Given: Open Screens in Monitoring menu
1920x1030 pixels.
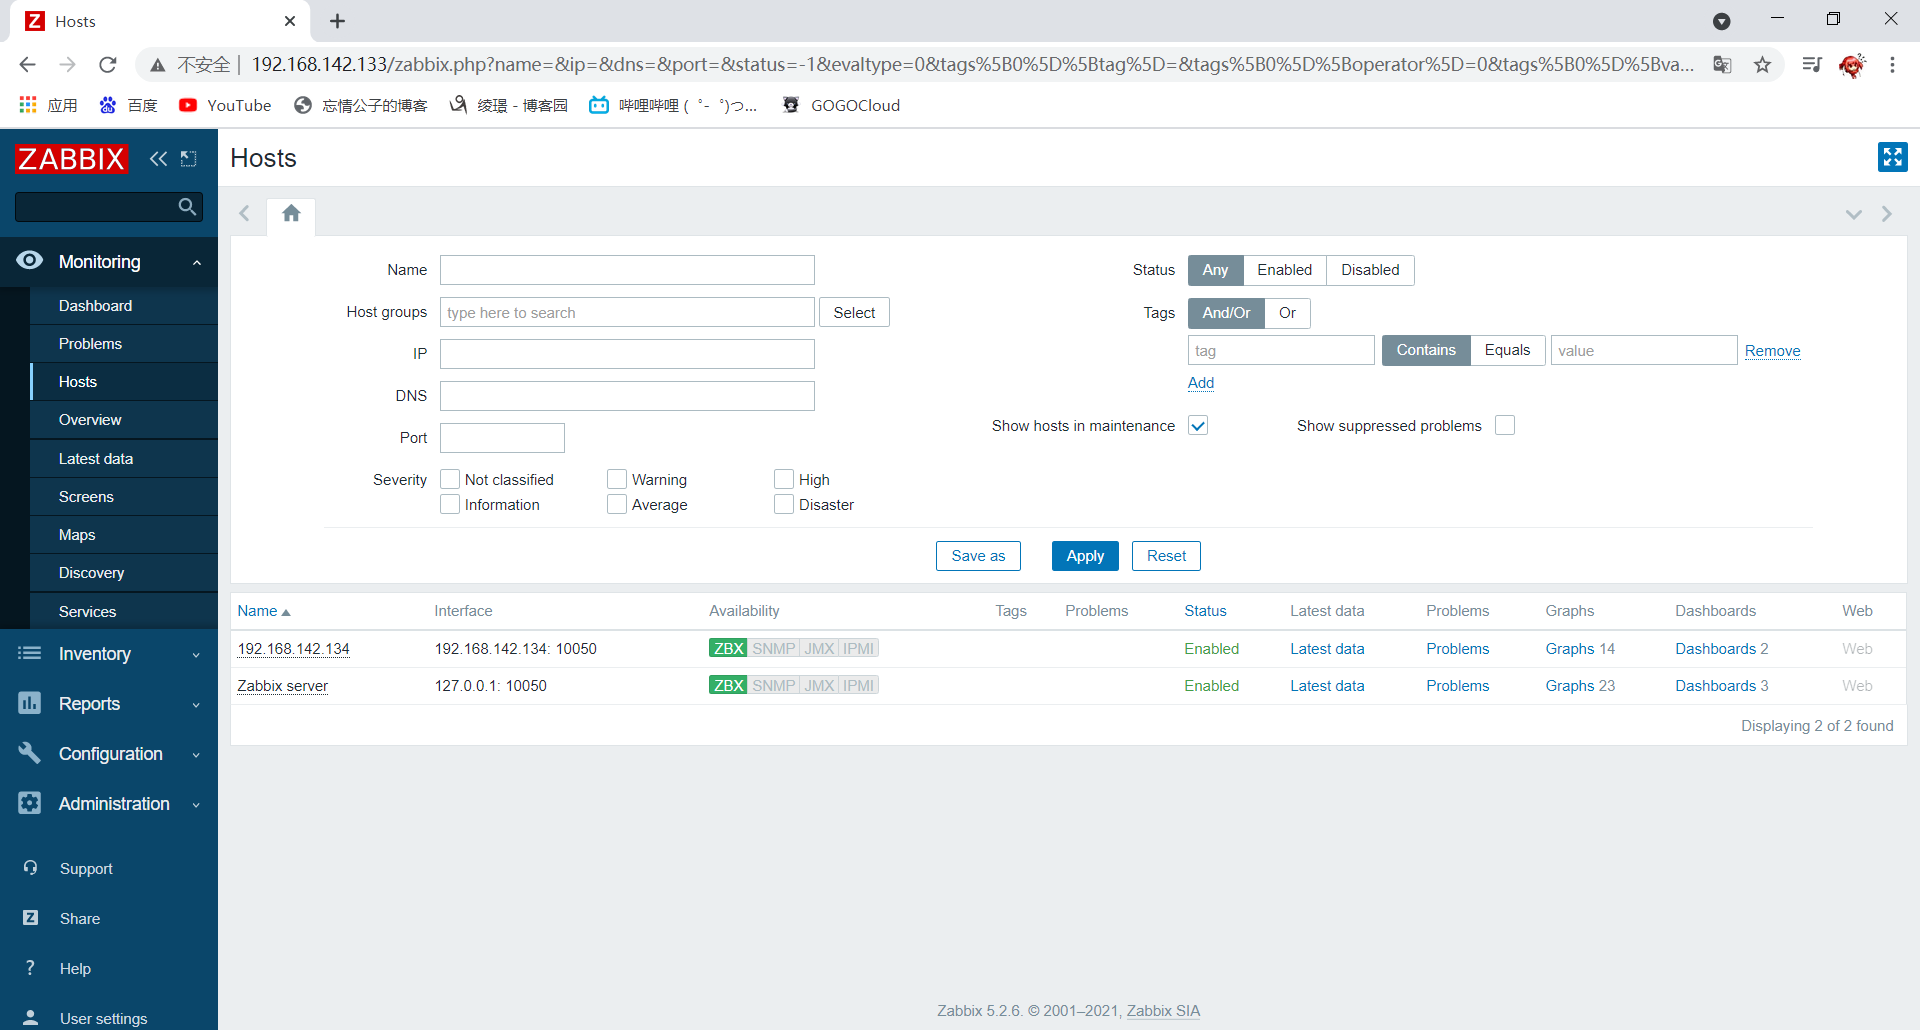Looking at the screenshot, I should (124, 497).
